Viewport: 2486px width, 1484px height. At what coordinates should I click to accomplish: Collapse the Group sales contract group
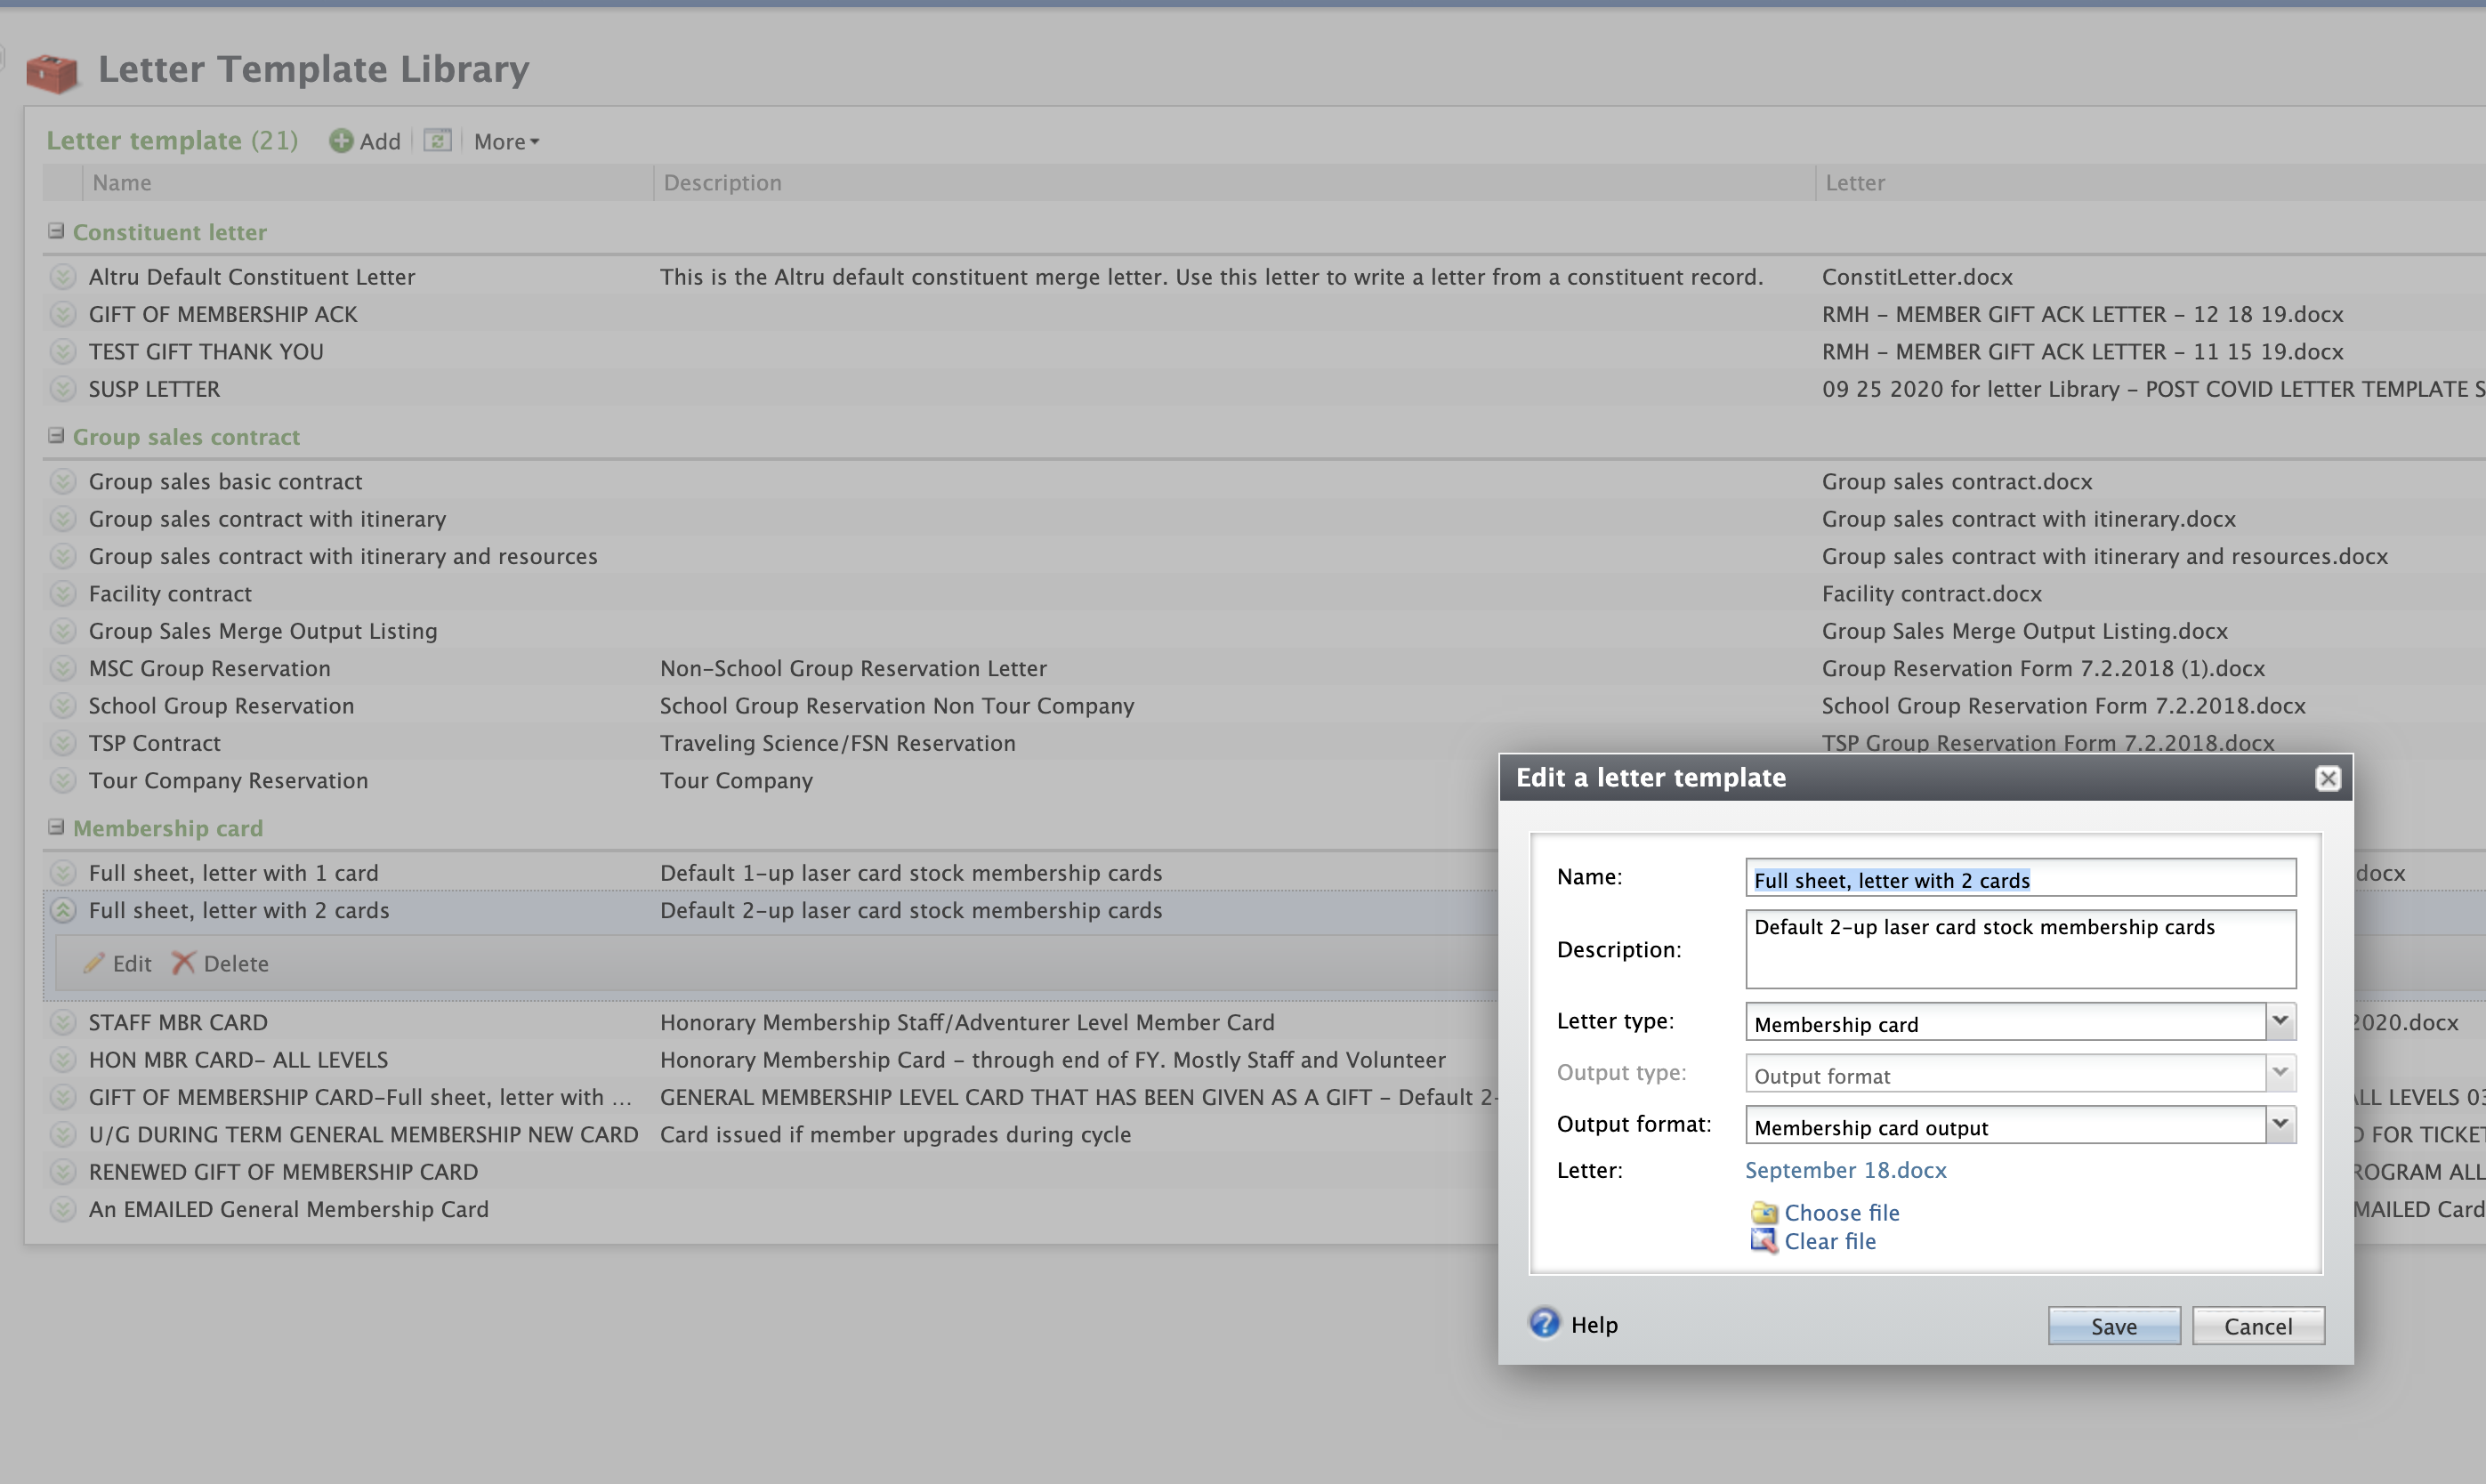click(56, 436)
